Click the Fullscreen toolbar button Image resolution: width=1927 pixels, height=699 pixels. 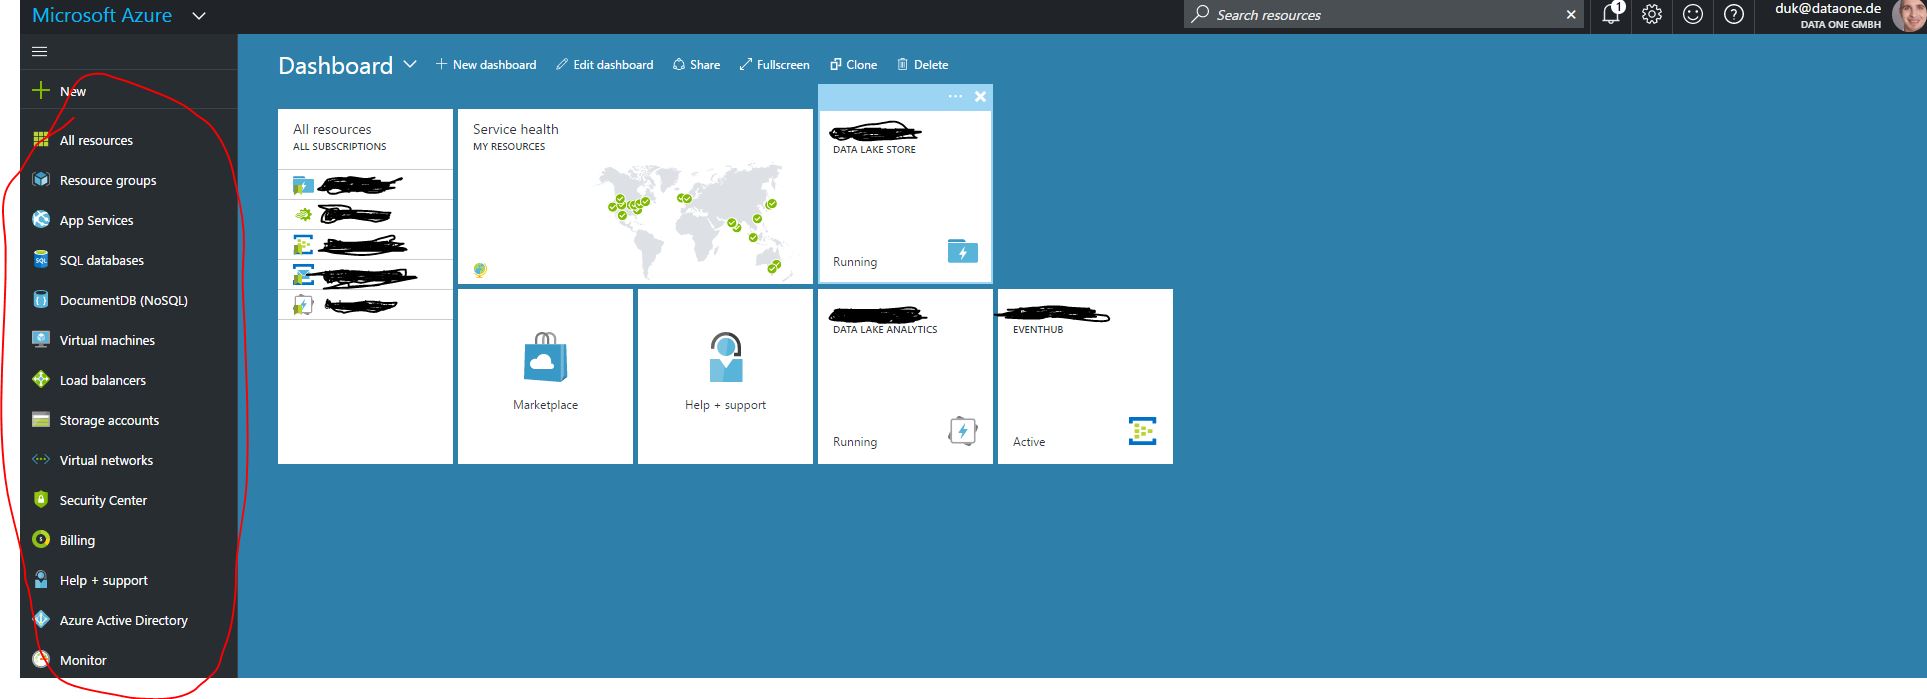point(774,65)
